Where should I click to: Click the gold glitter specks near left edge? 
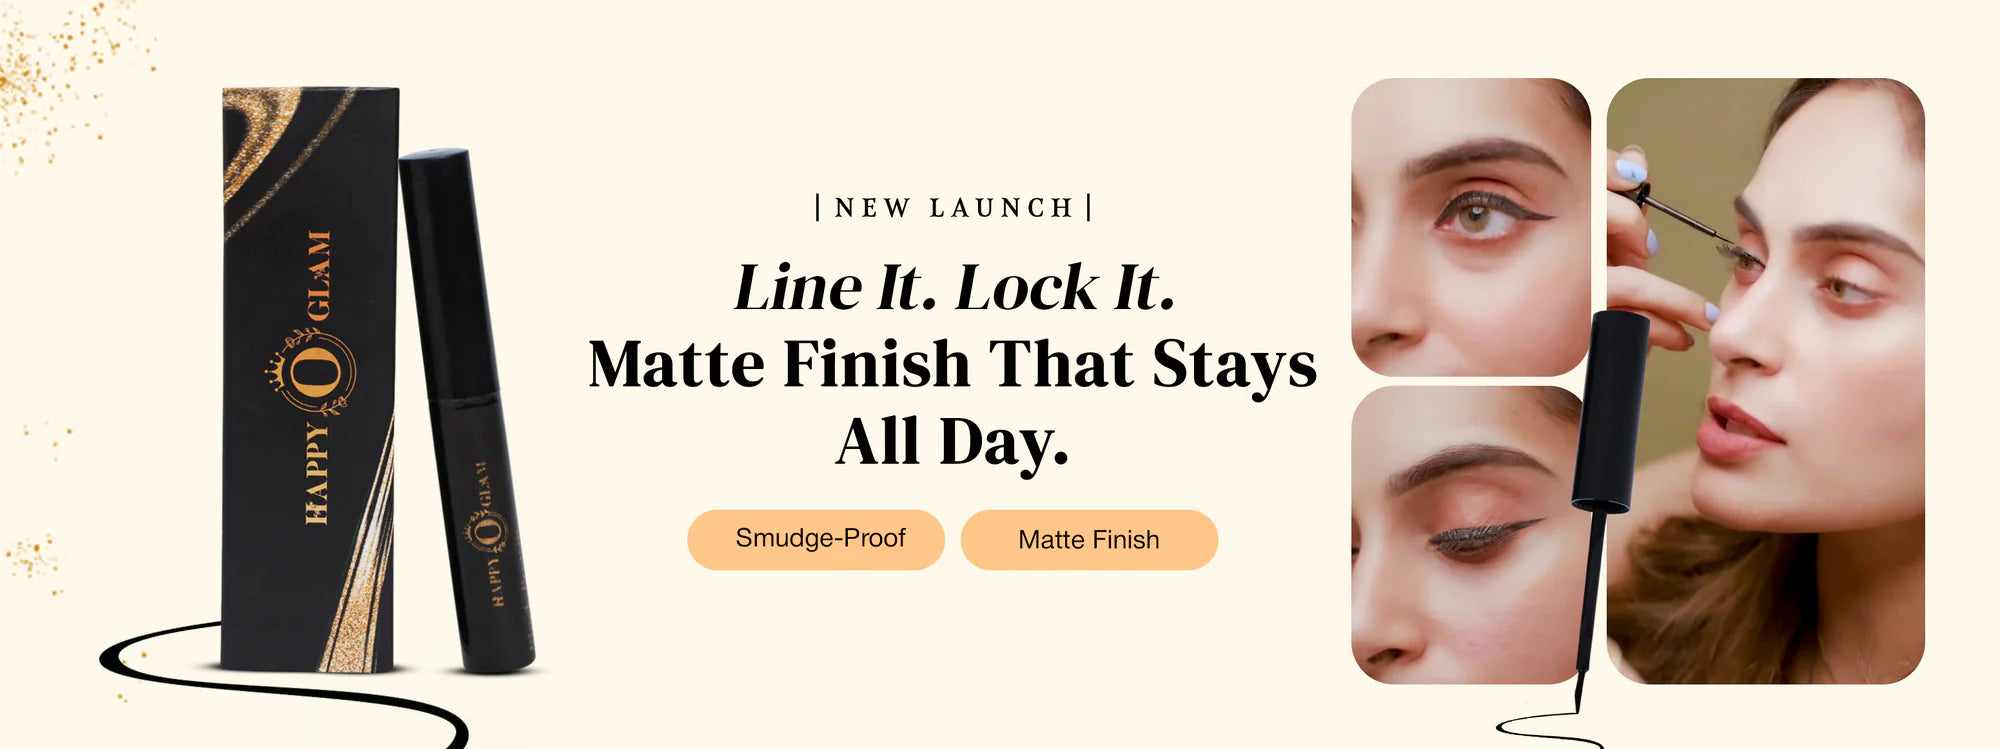point(35,555)
